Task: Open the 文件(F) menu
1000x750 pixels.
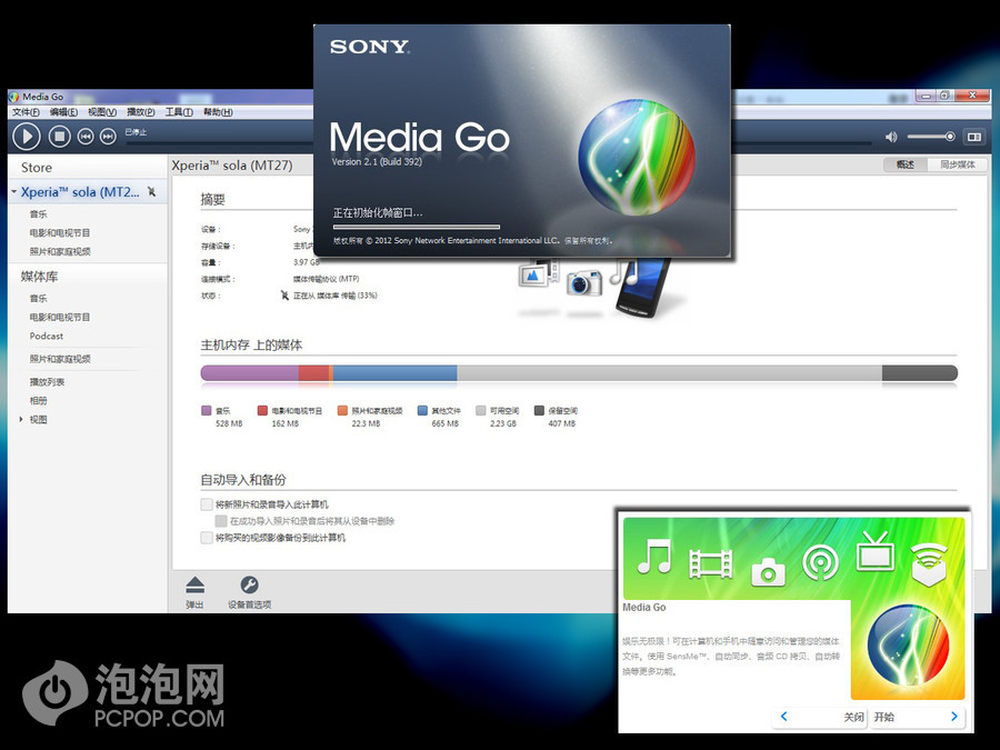Action: click(x=26, y=112)
